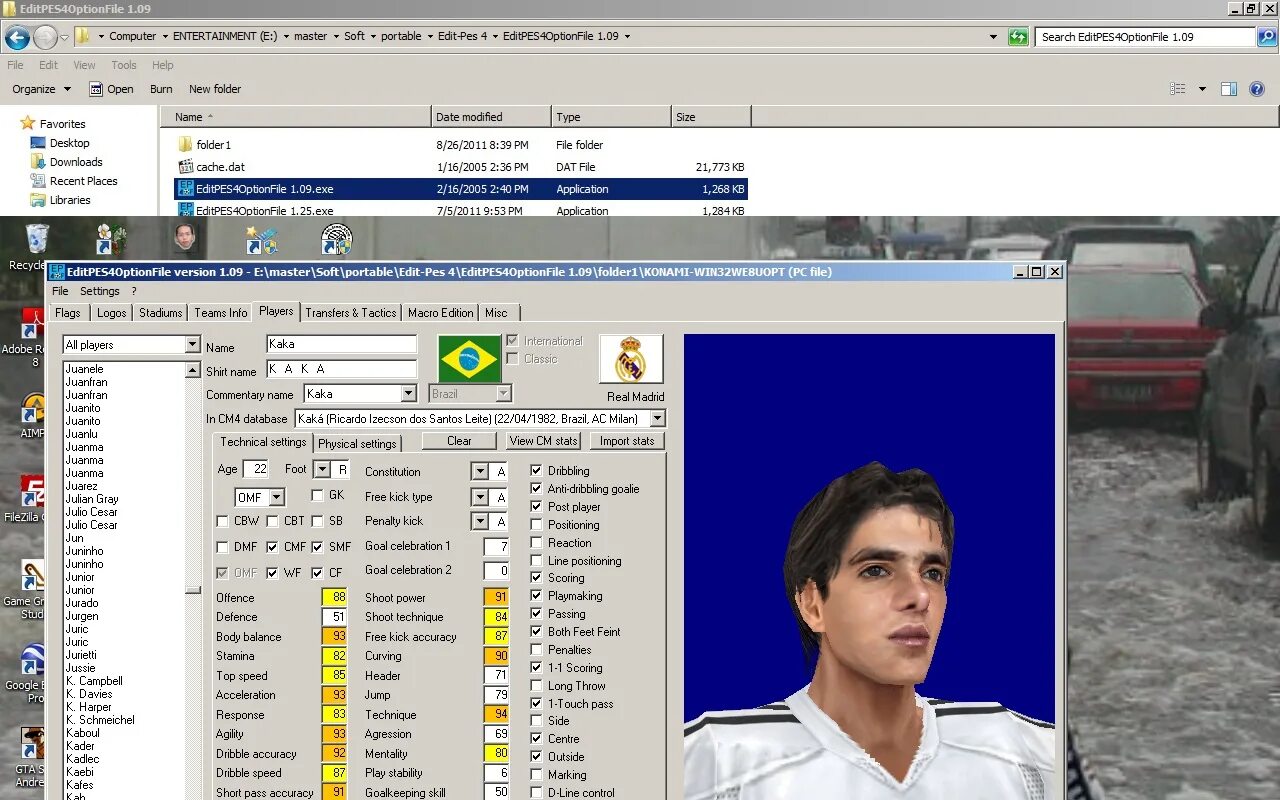This screenshot has width=1280, height=800.
Task: Click the Explorer back arrow button
Action: click(x=17, y=38)
